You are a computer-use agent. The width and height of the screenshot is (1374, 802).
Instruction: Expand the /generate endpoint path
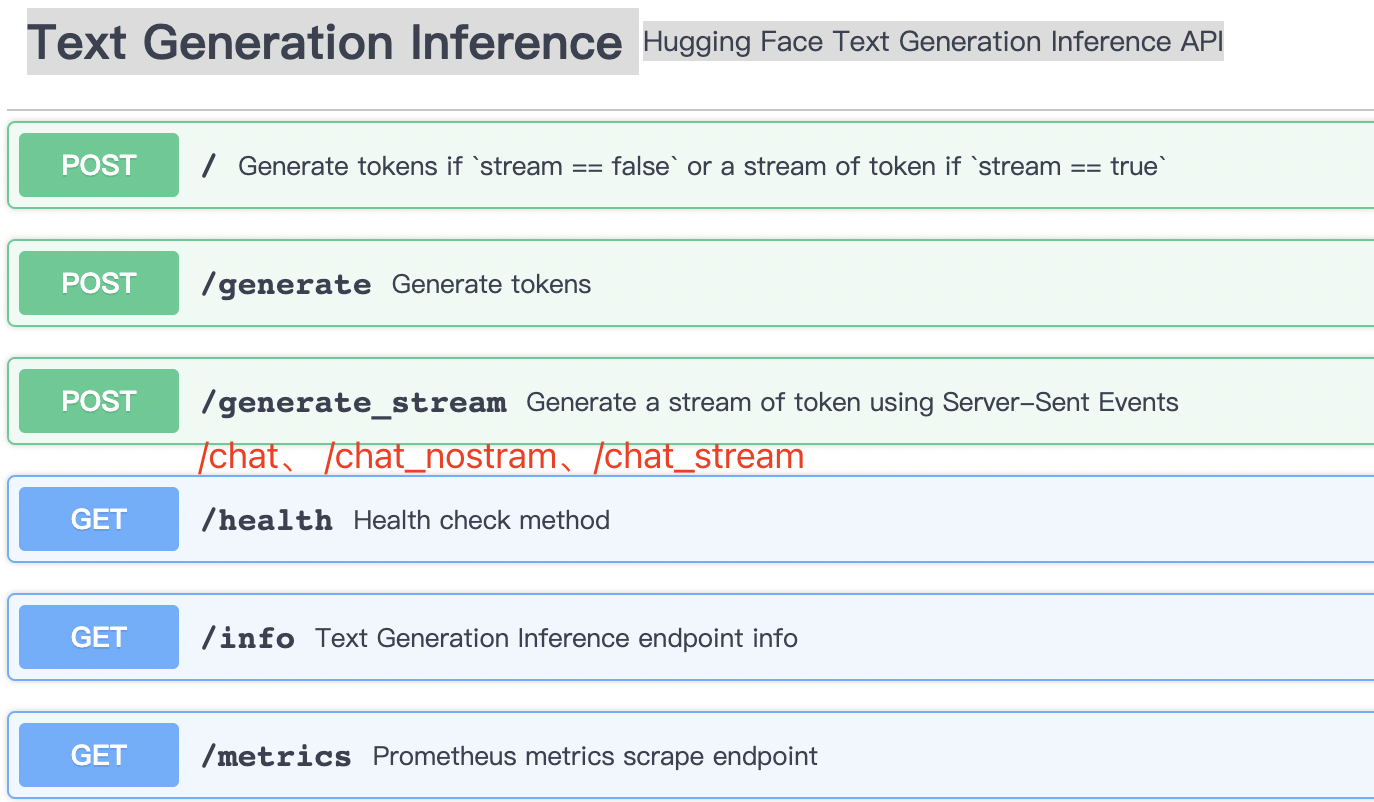pyautogui.click(x=286, y=285)
